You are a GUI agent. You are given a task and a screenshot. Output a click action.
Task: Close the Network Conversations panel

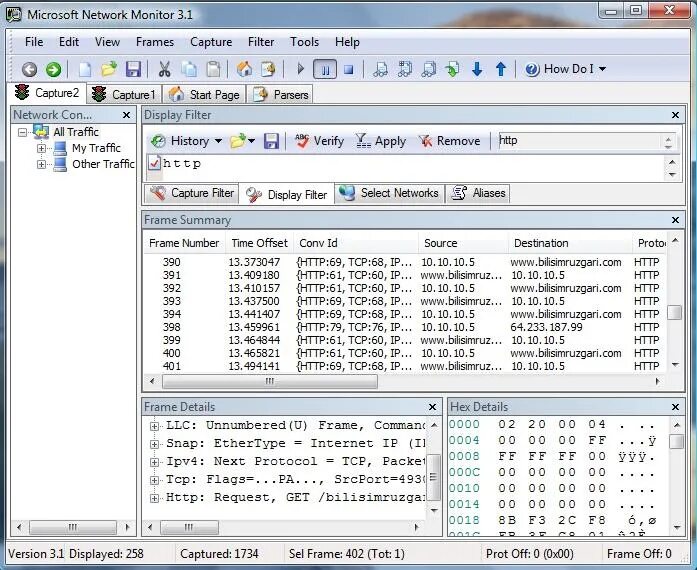127,115
